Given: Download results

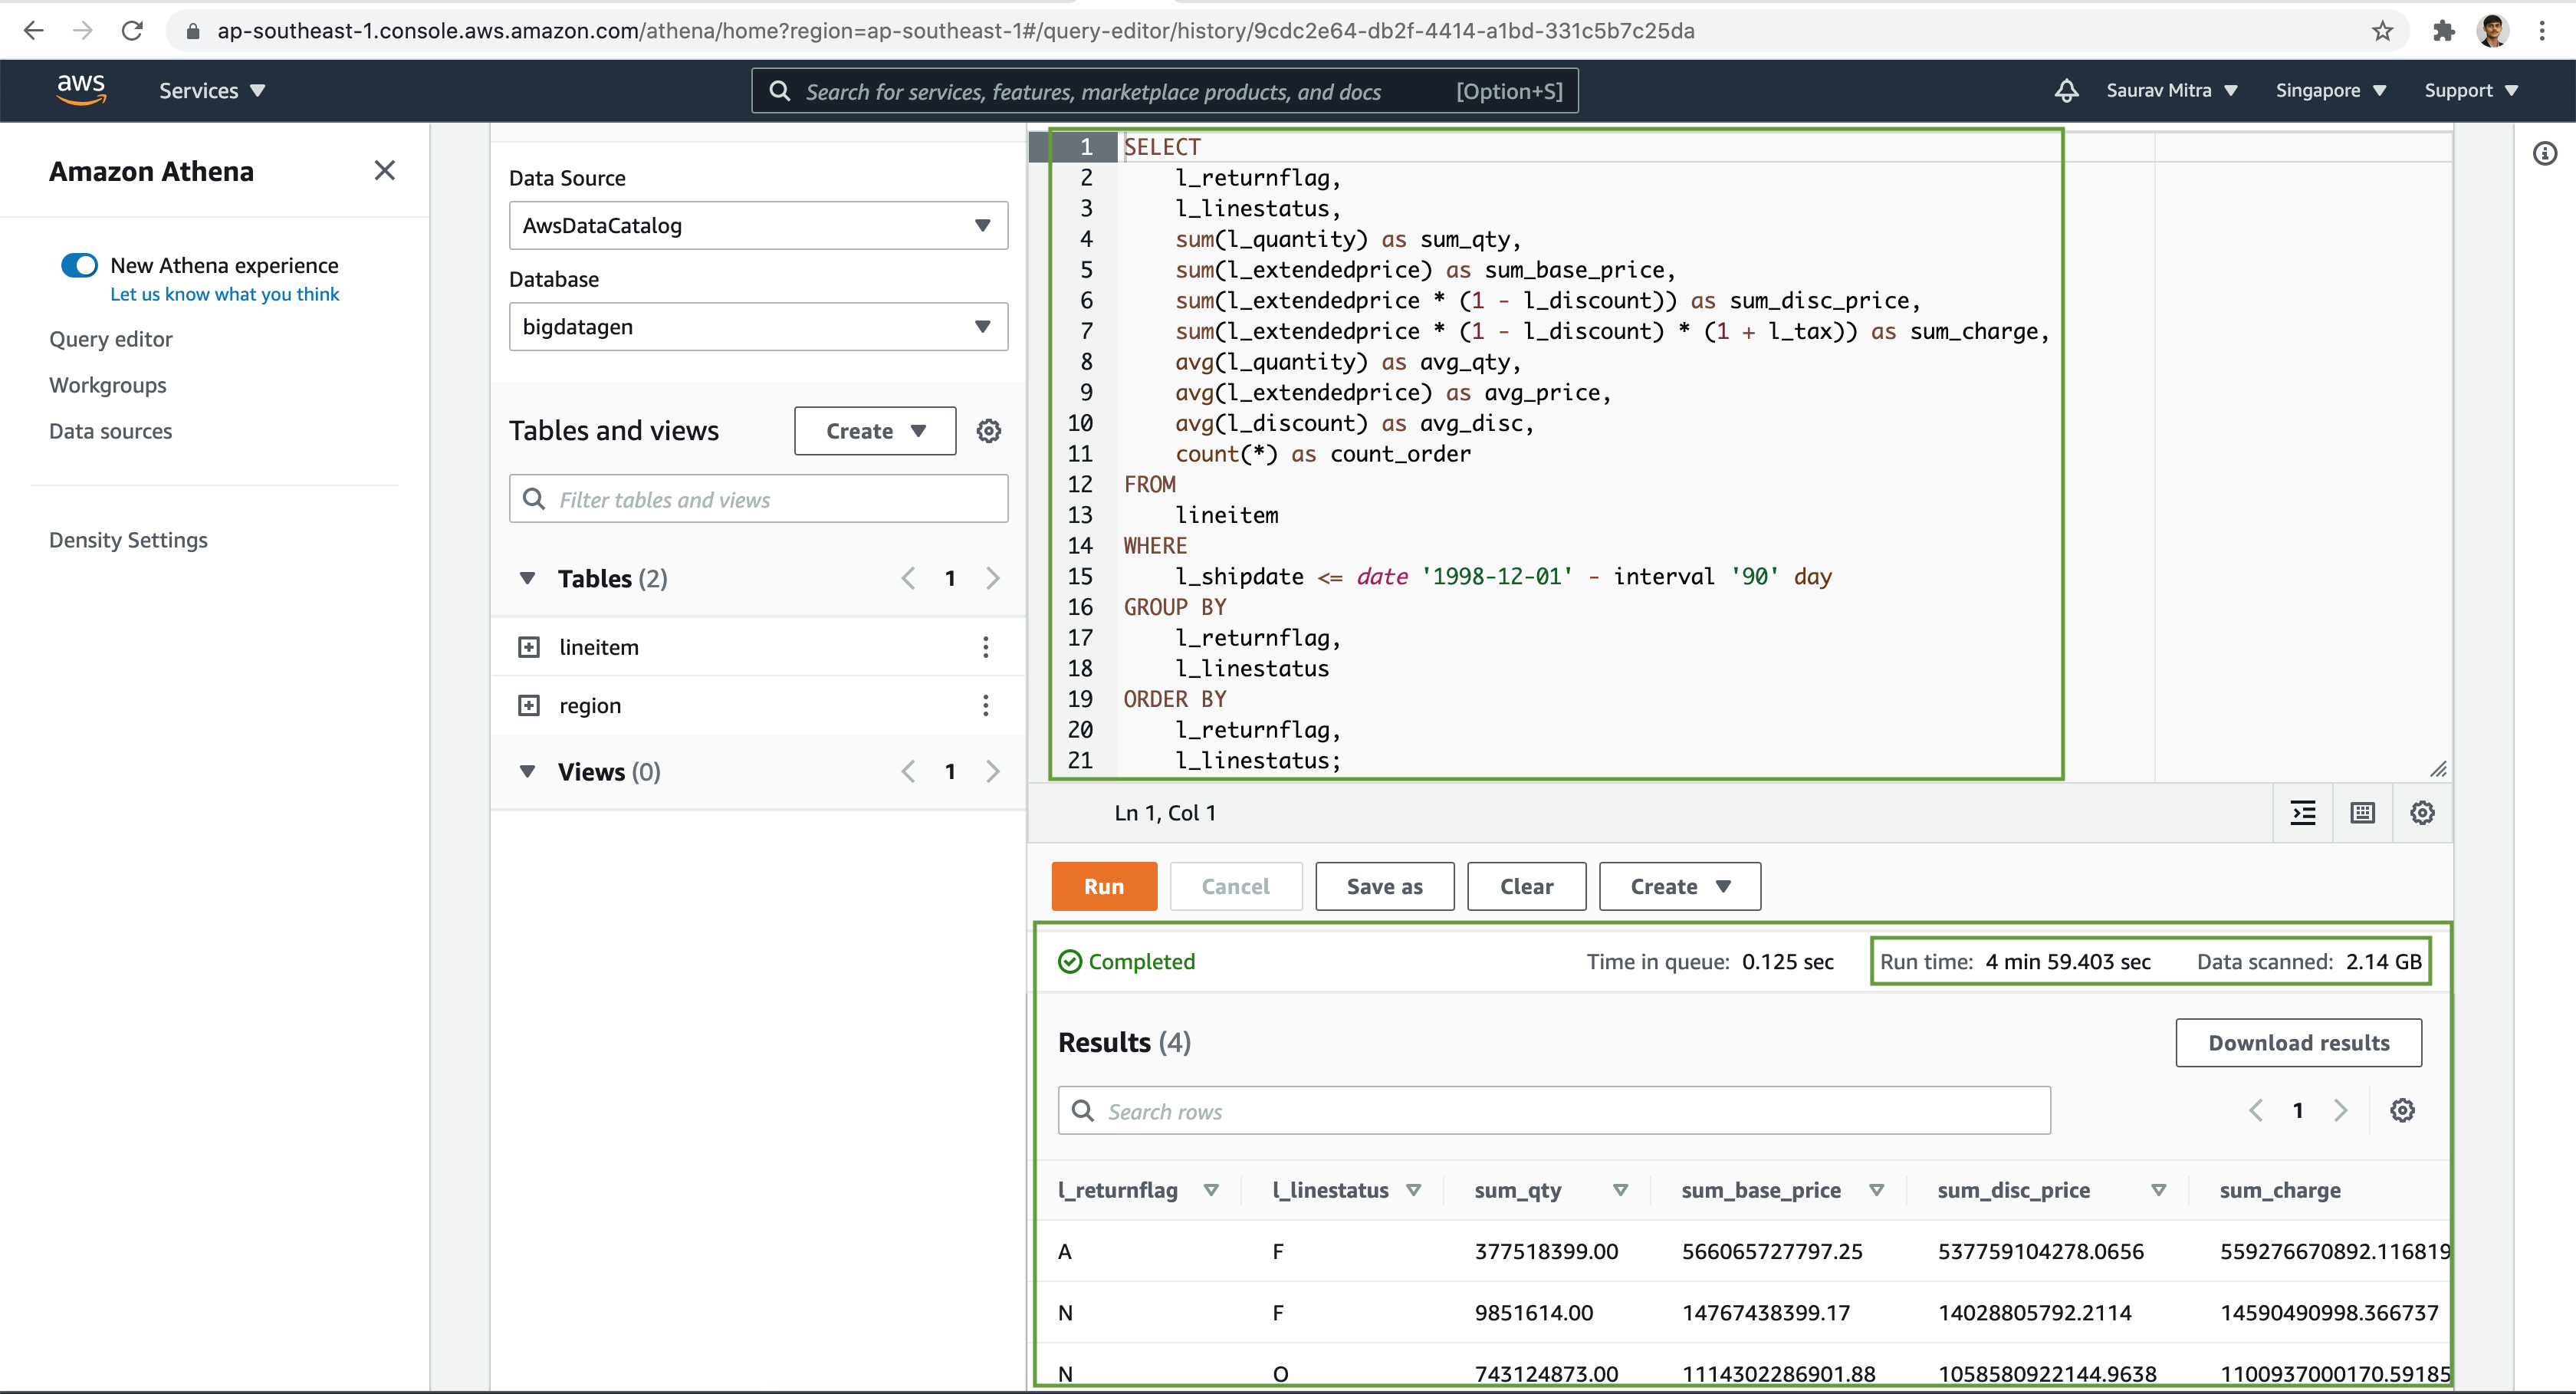Looking at the screenshot, I should (x=2298, y=1043).
